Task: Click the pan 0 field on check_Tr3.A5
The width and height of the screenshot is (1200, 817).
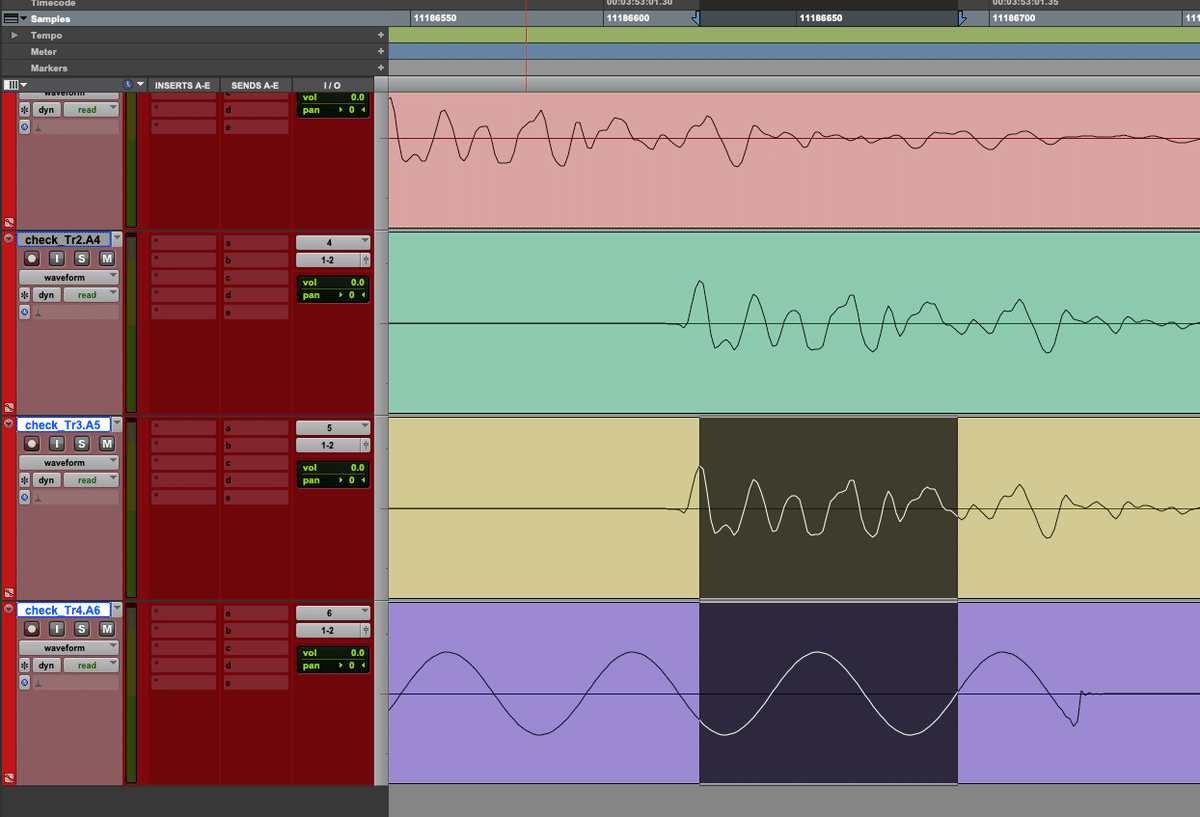Action: pos(333,480)
